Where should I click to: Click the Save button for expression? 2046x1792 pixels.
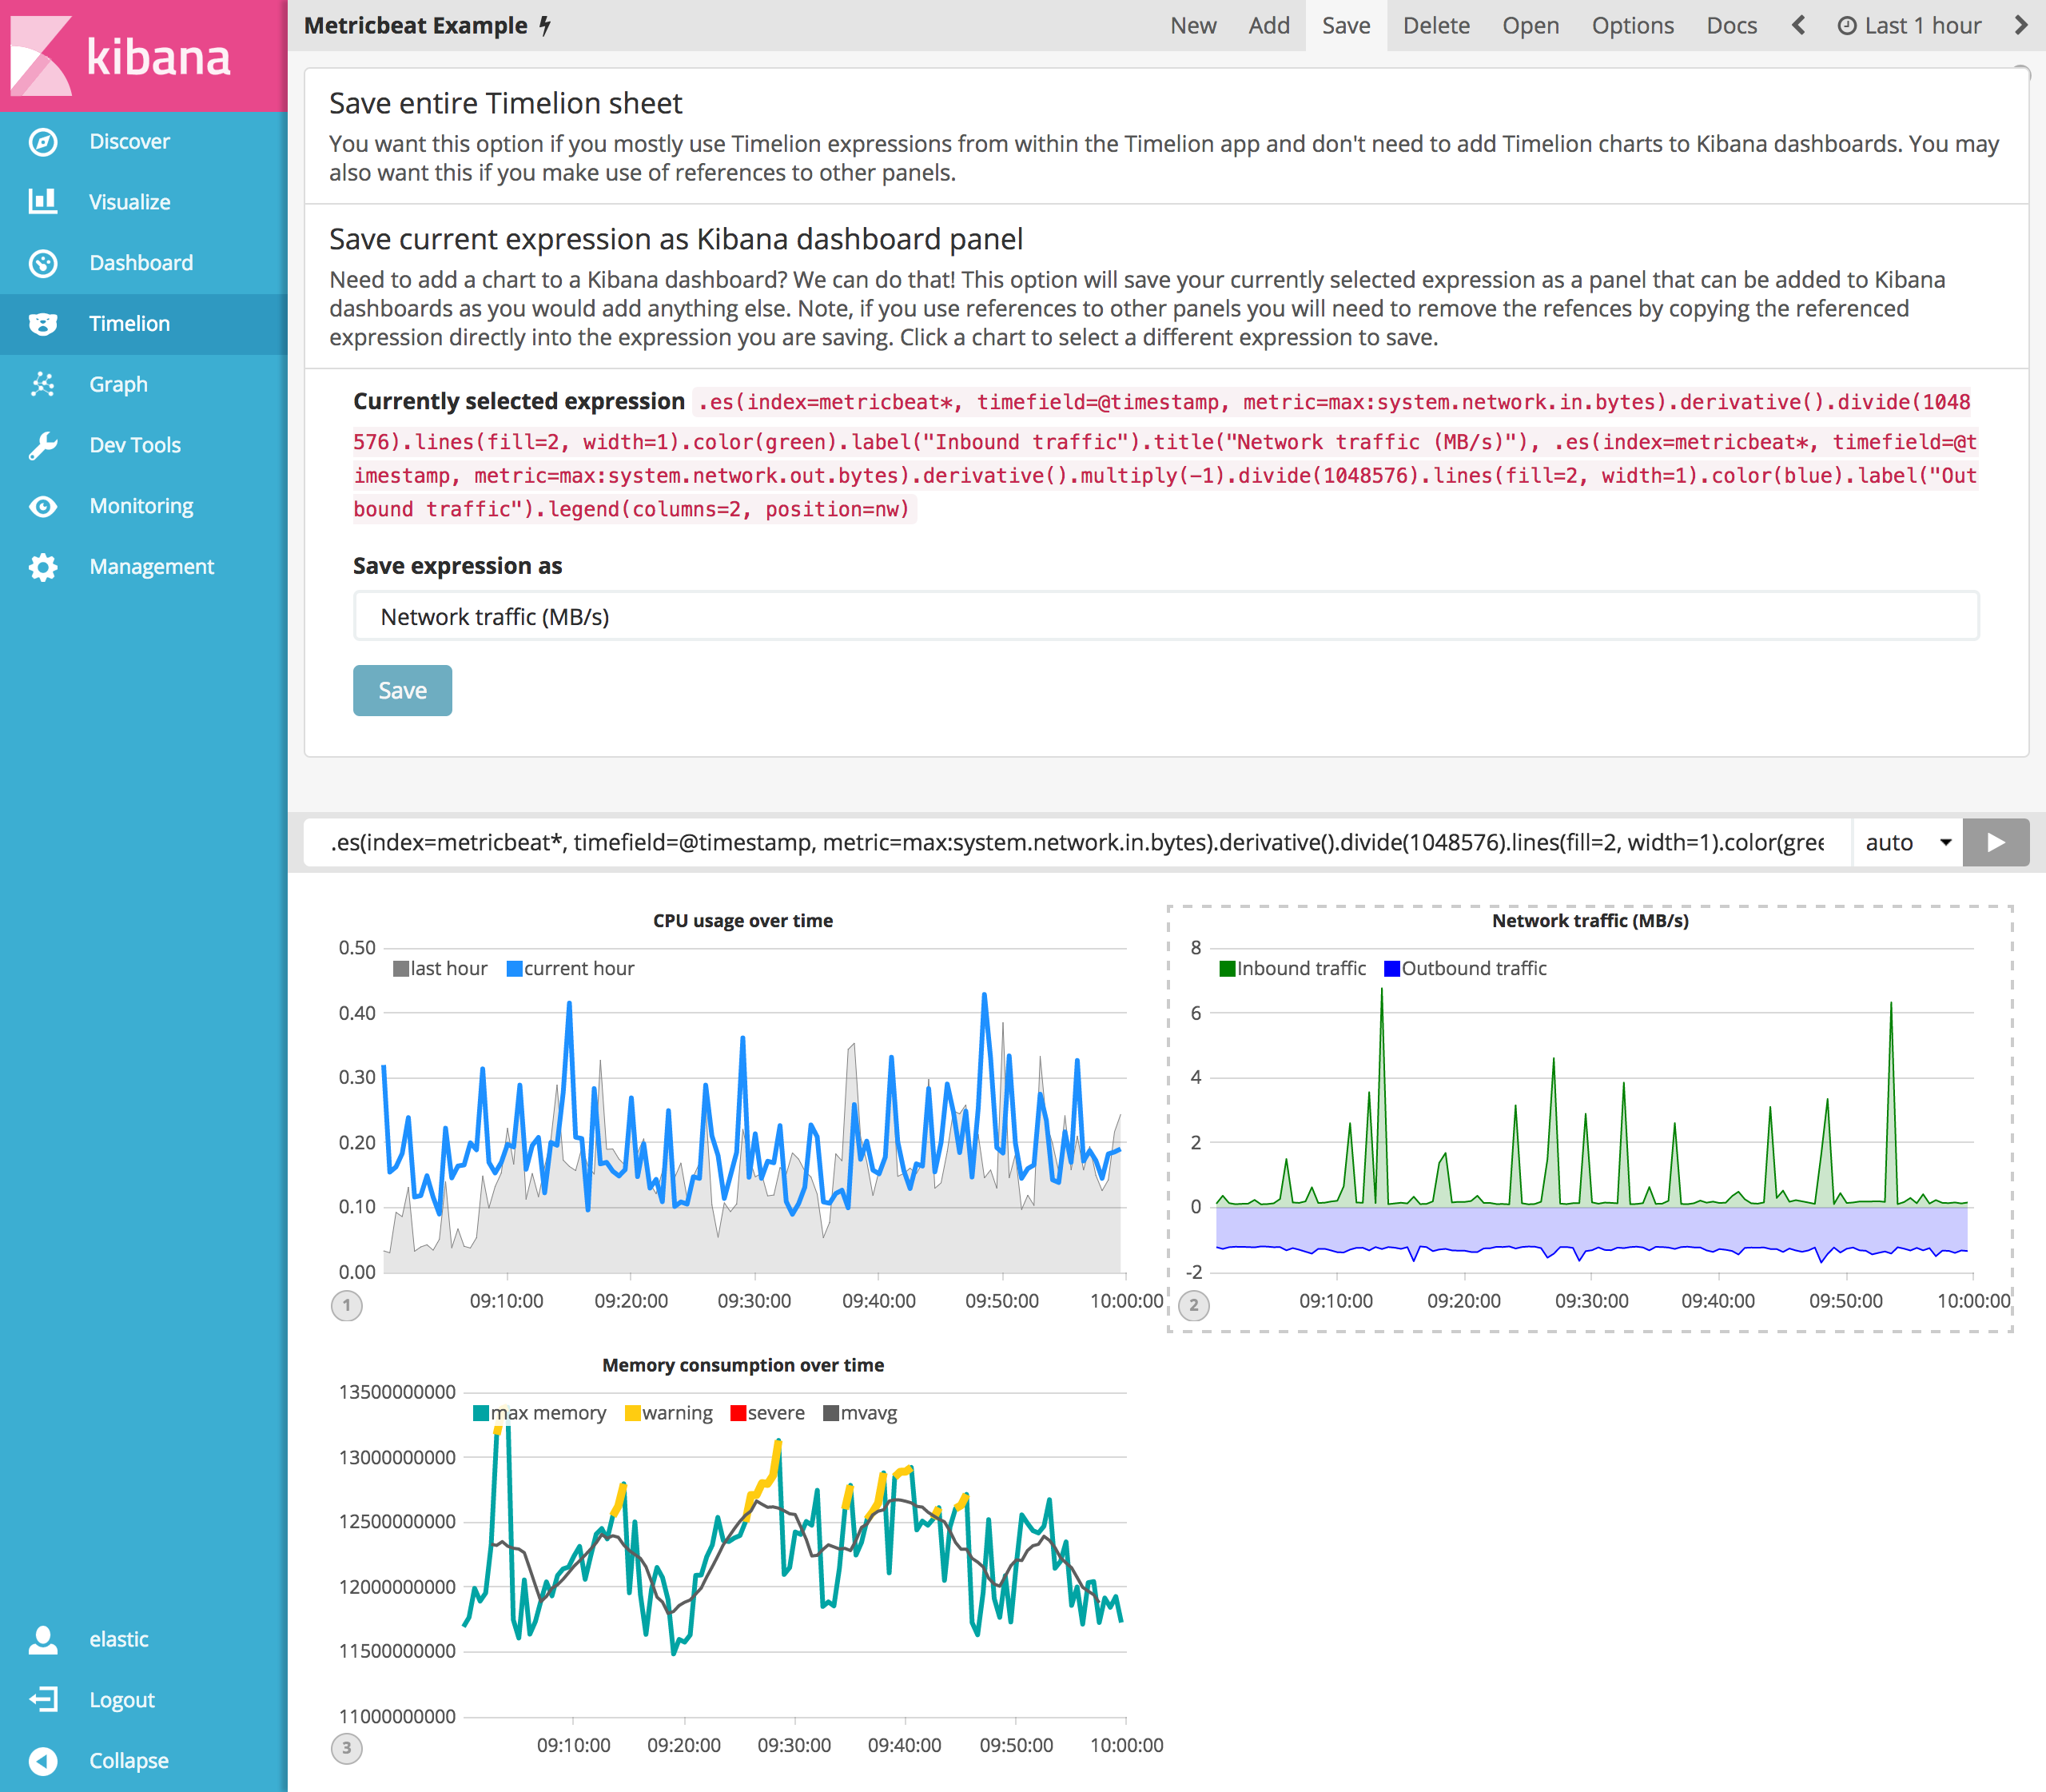[402, 691]
